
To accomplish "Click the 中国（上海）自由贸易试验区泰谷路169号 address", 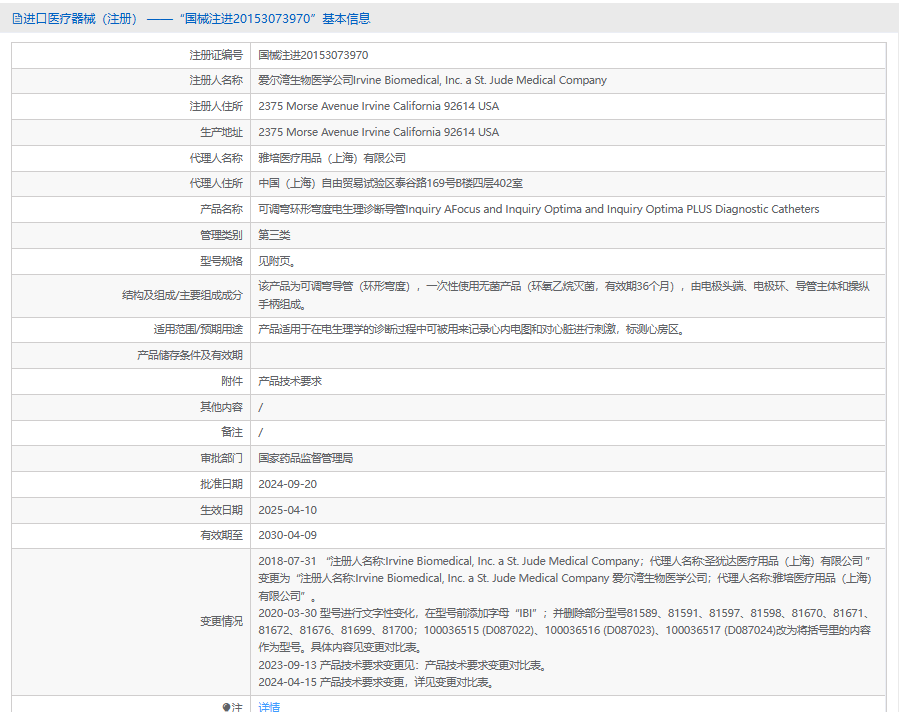I will 390,183.
